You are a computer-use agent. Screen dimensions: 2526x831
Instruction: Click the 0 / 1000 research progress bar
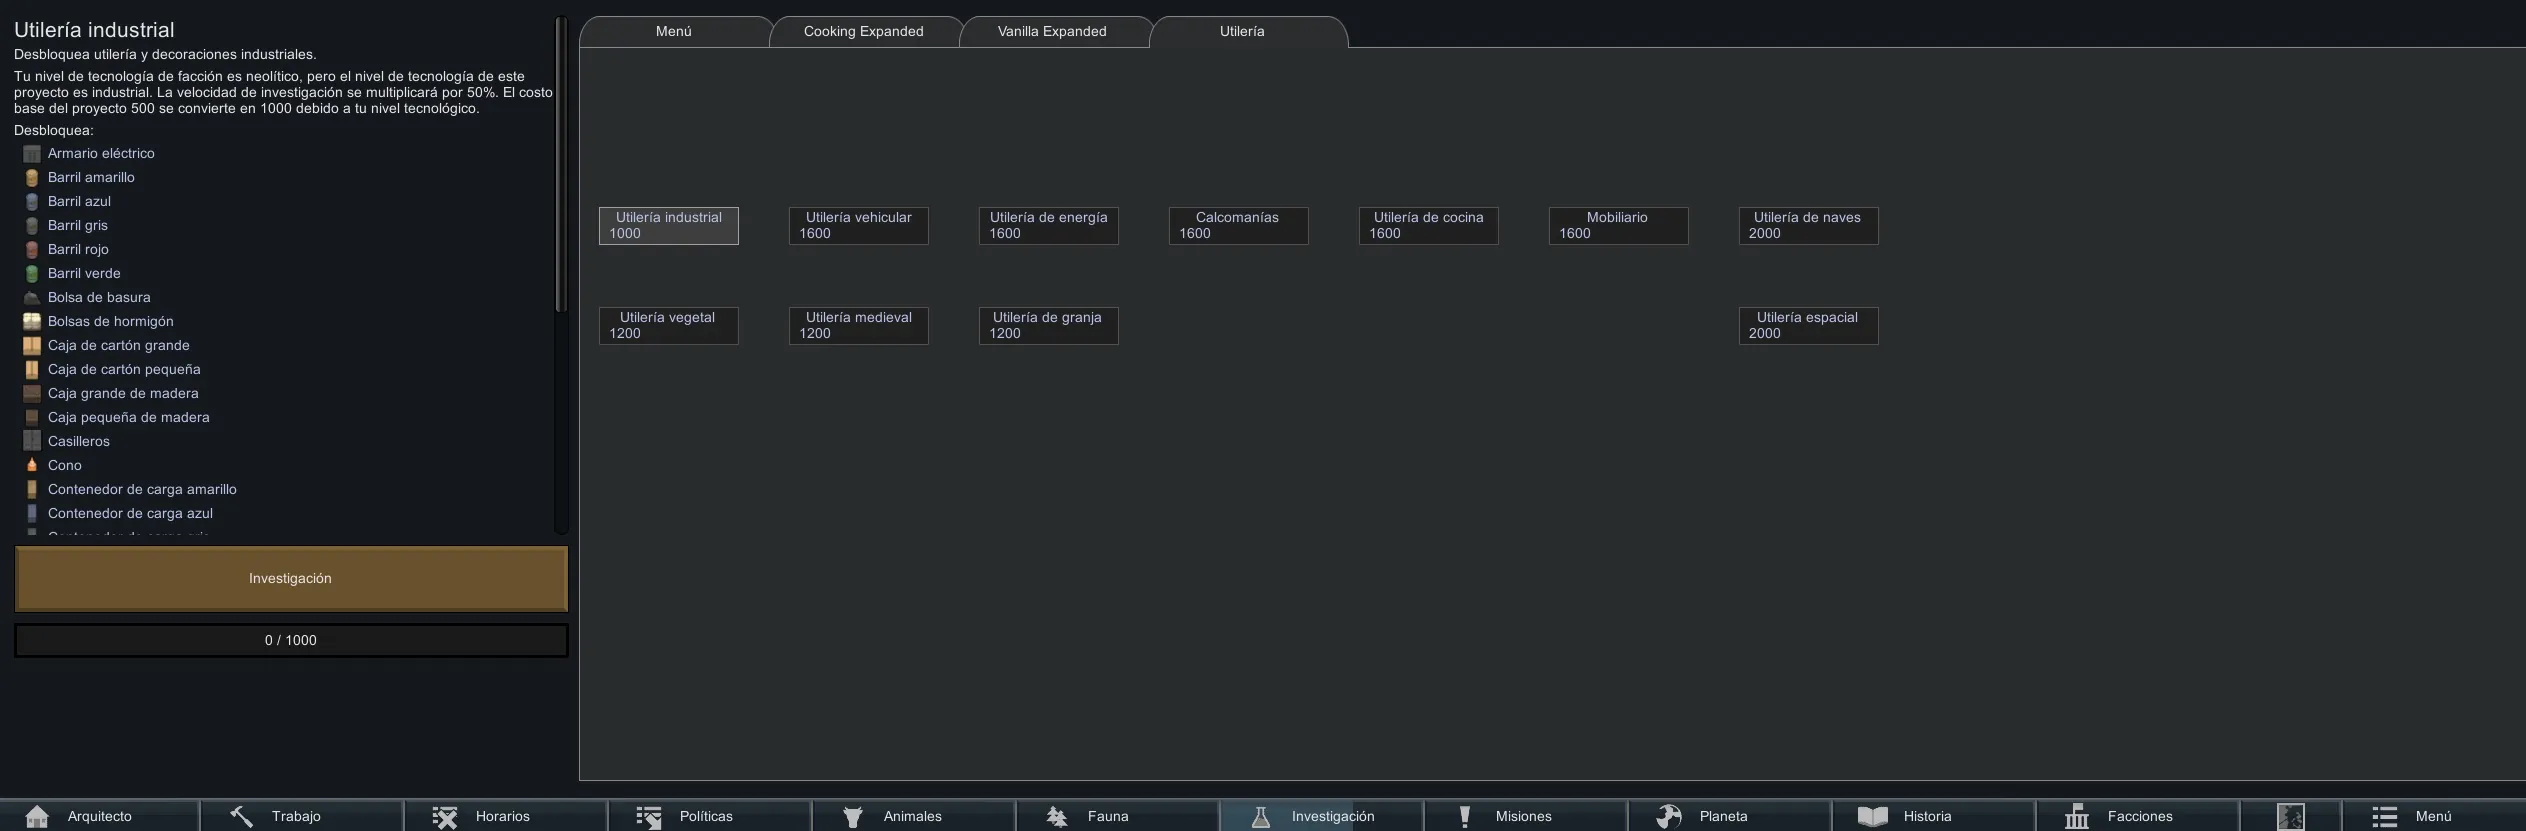tap(291, 640)
